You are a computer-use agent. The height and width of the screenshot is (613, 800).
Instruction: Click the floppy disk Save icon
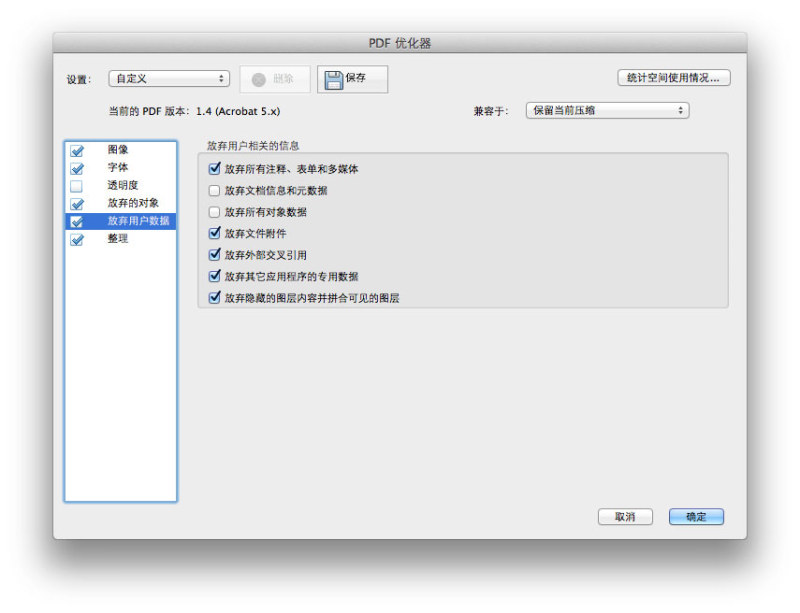(334, 80)
